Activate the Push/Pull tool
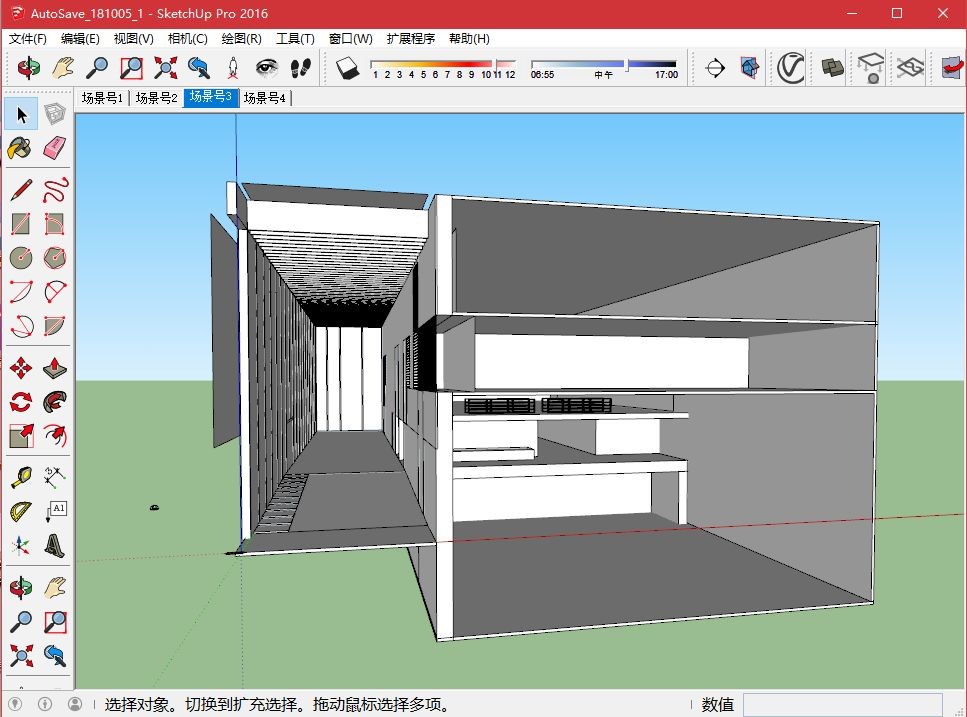 (x=55, y=367)
